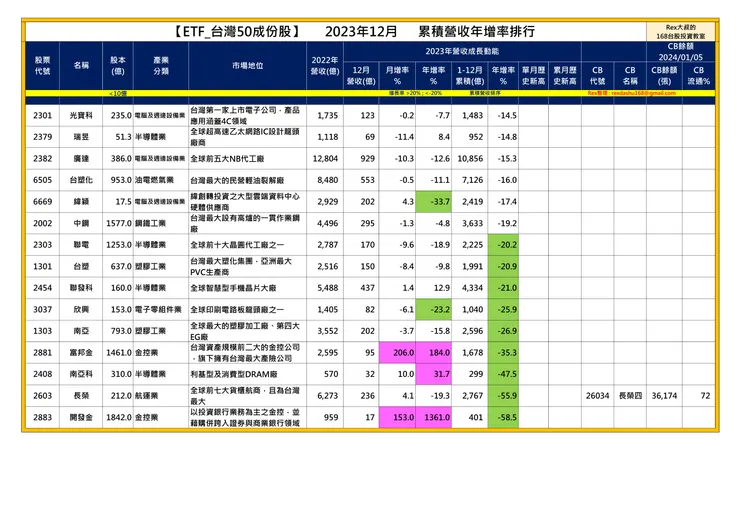Click pink 1361.0 yearly growth cell
Viewport: 740px width, 523px height.
tap(433, 417)
